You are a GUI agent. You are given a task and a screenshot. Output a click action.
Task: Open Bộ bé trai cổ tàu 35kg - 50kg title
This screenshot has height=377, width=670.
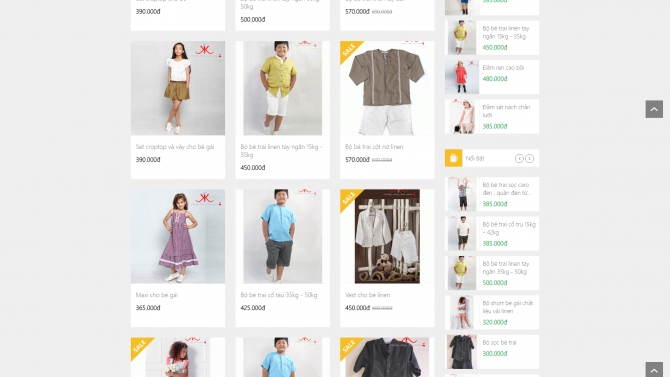coord(279,295)
